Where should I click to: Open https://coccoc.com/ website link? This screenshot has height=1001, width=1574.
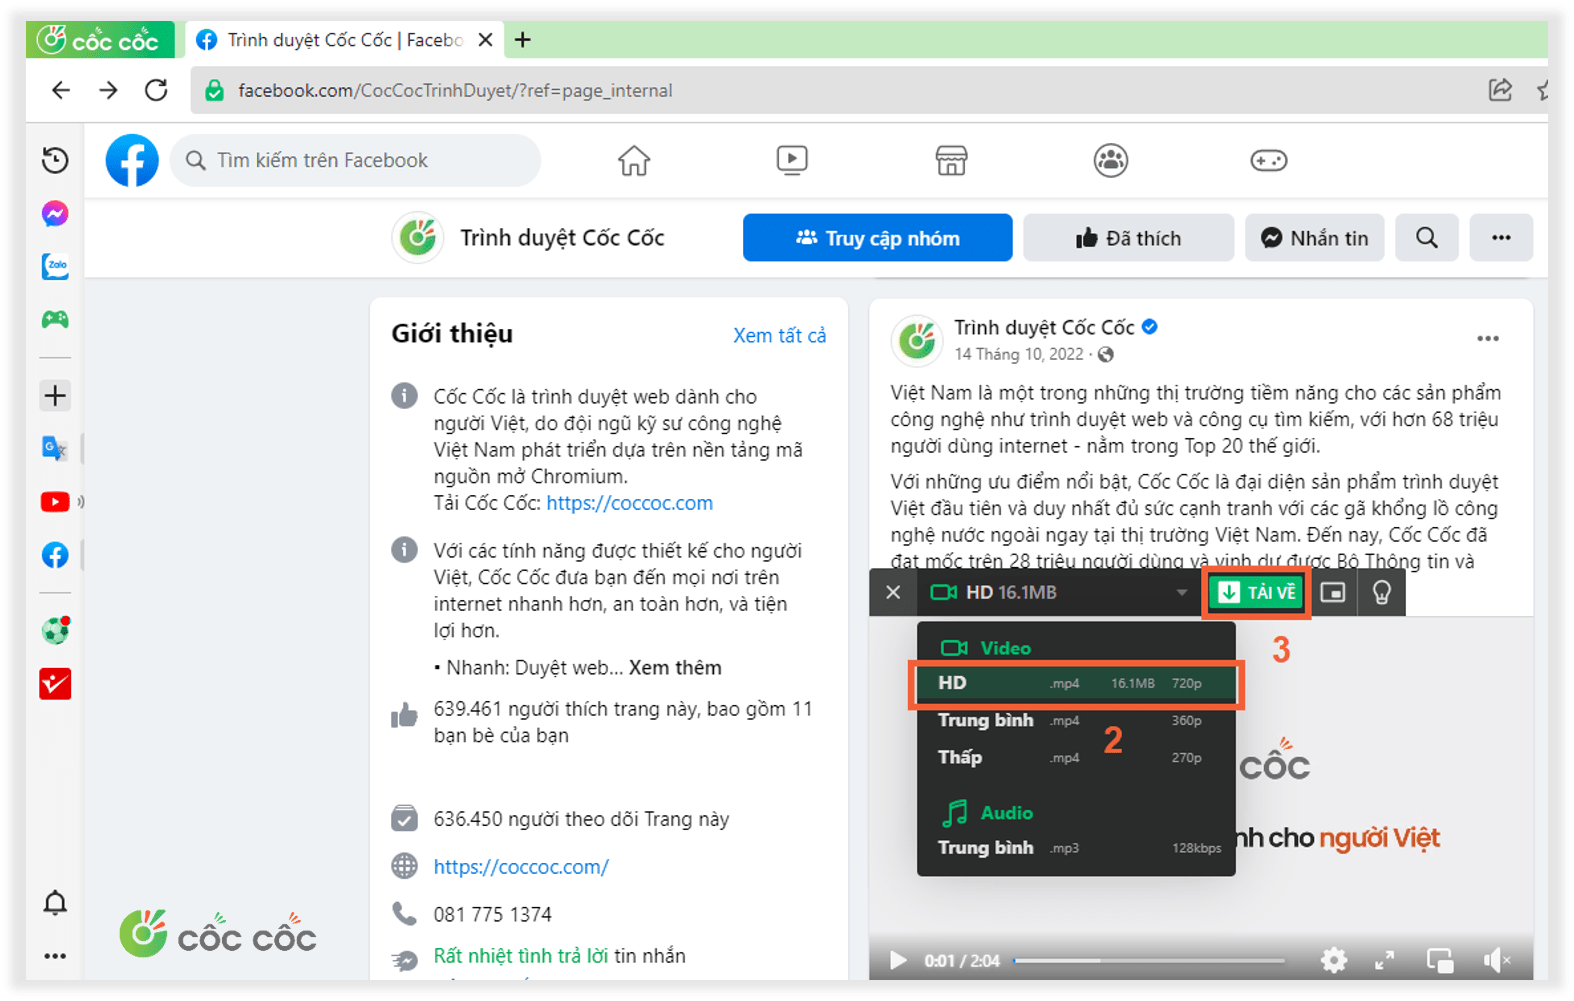click(521, 867)
